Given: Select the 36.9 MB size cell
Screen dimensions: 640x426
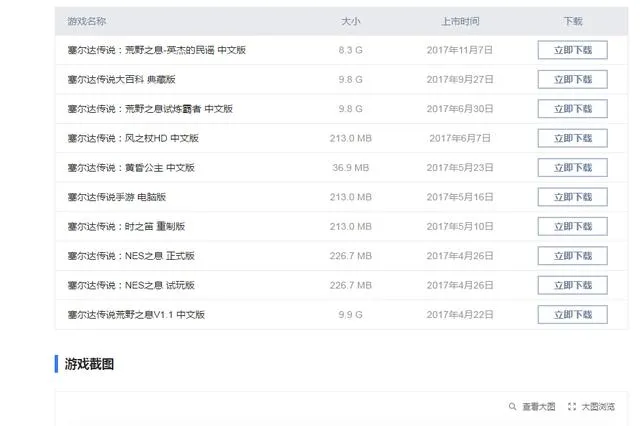Looking at the screenshot, I should coord(351,167).
